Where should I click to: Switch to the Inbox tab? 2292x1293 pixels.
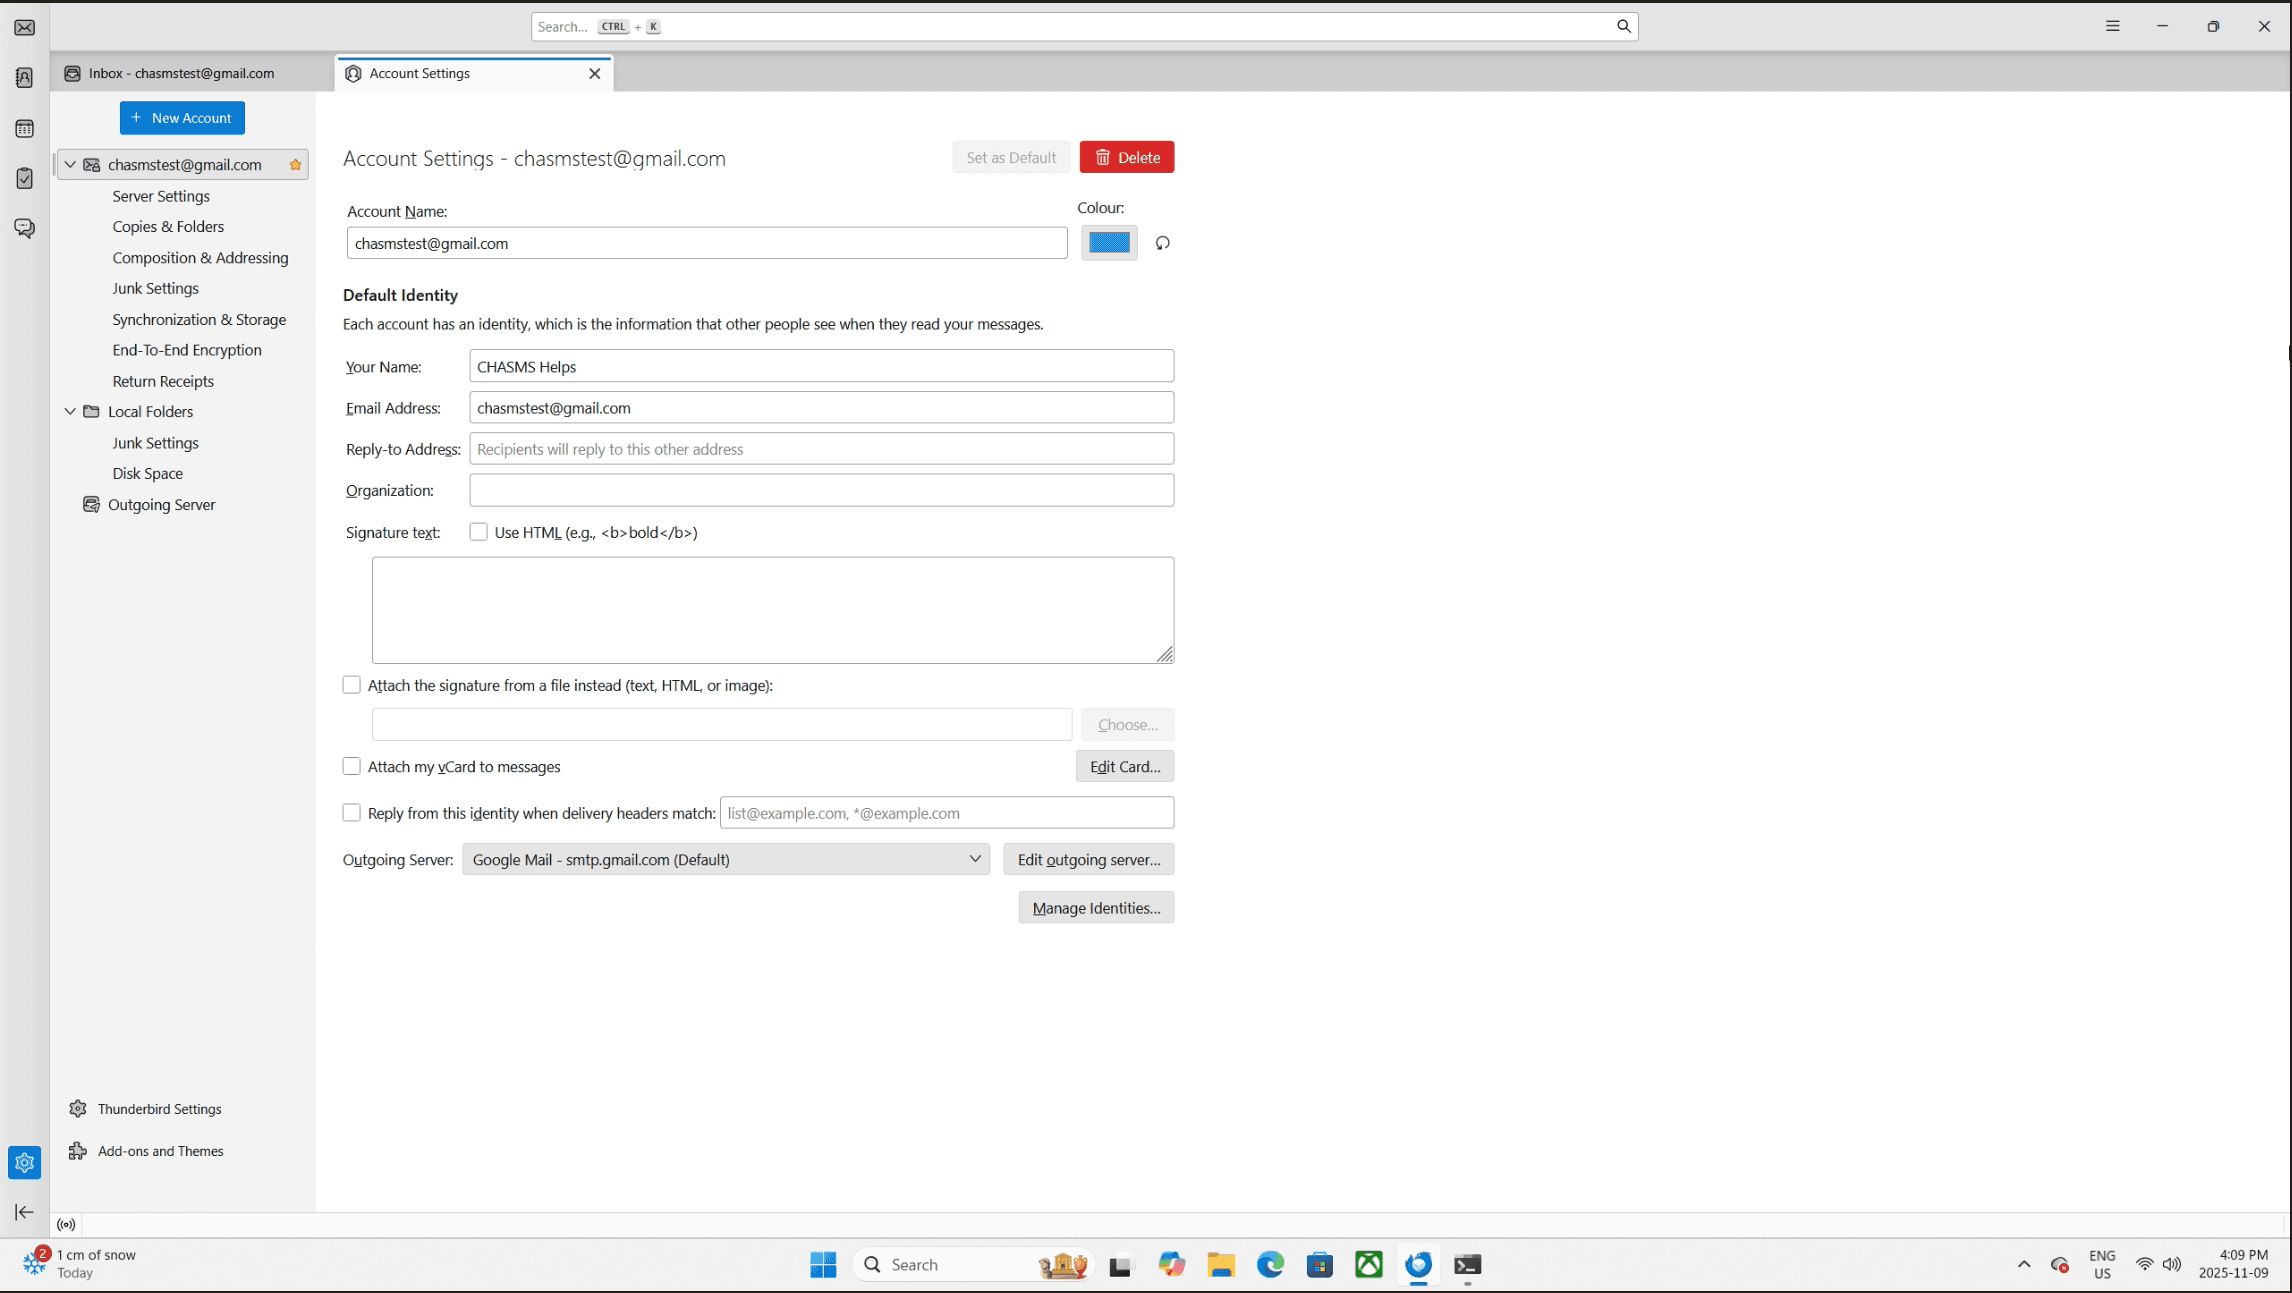180,73
